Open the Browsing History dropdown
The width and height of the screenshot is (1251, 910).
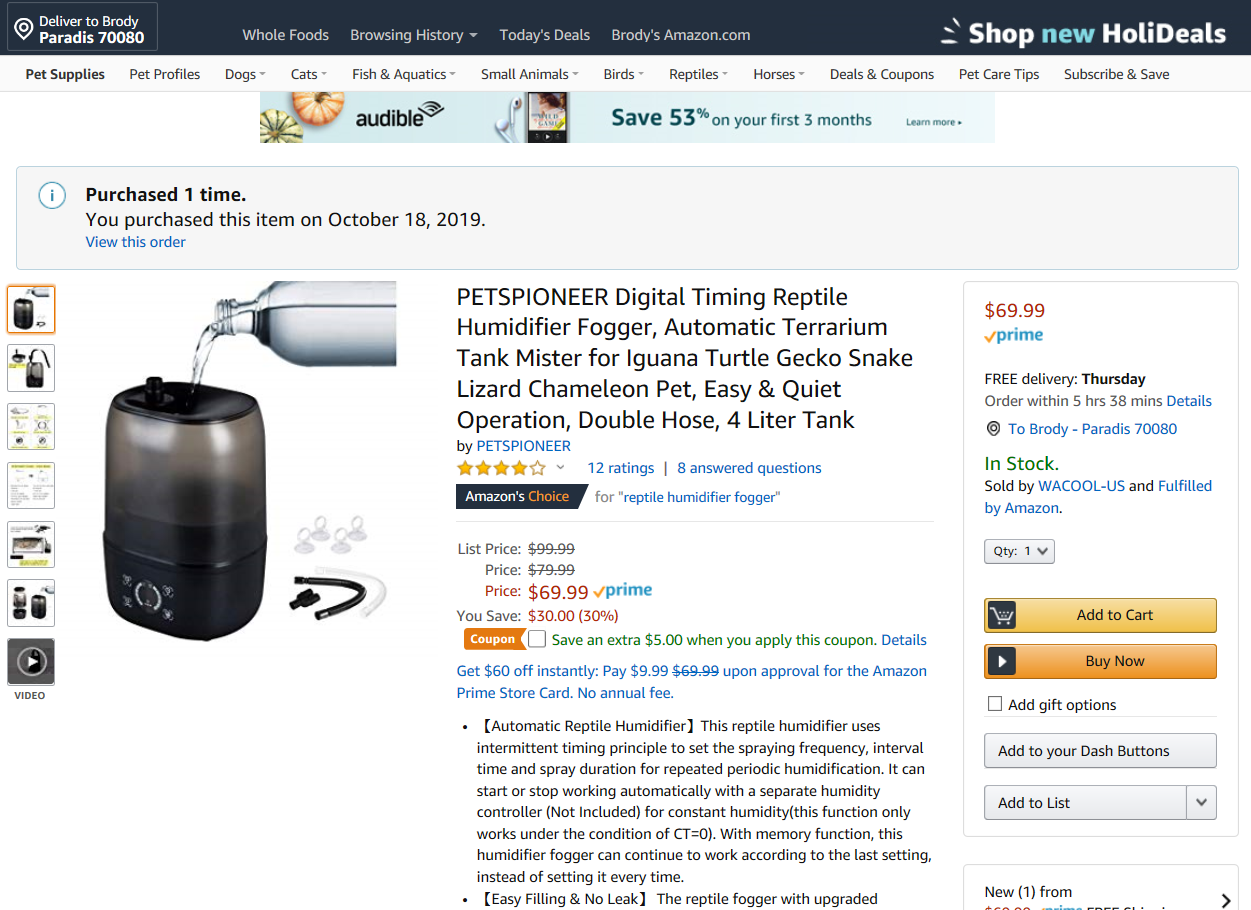(x=413, y=35)
